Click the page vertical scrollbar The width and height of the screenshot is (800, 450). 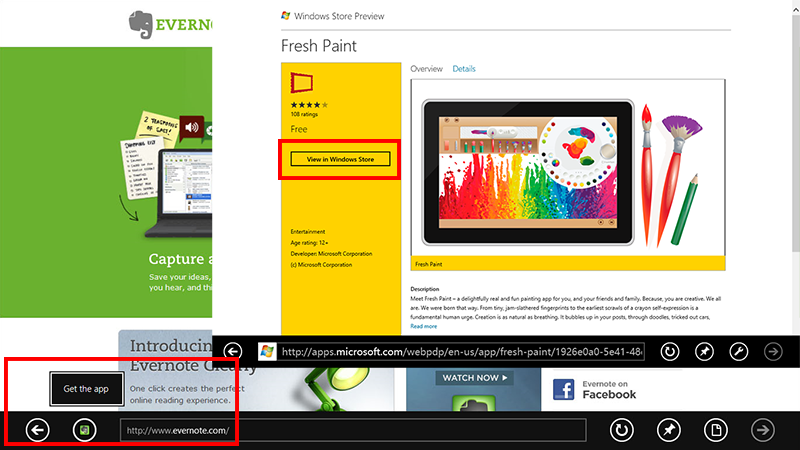tap(795, 133)
